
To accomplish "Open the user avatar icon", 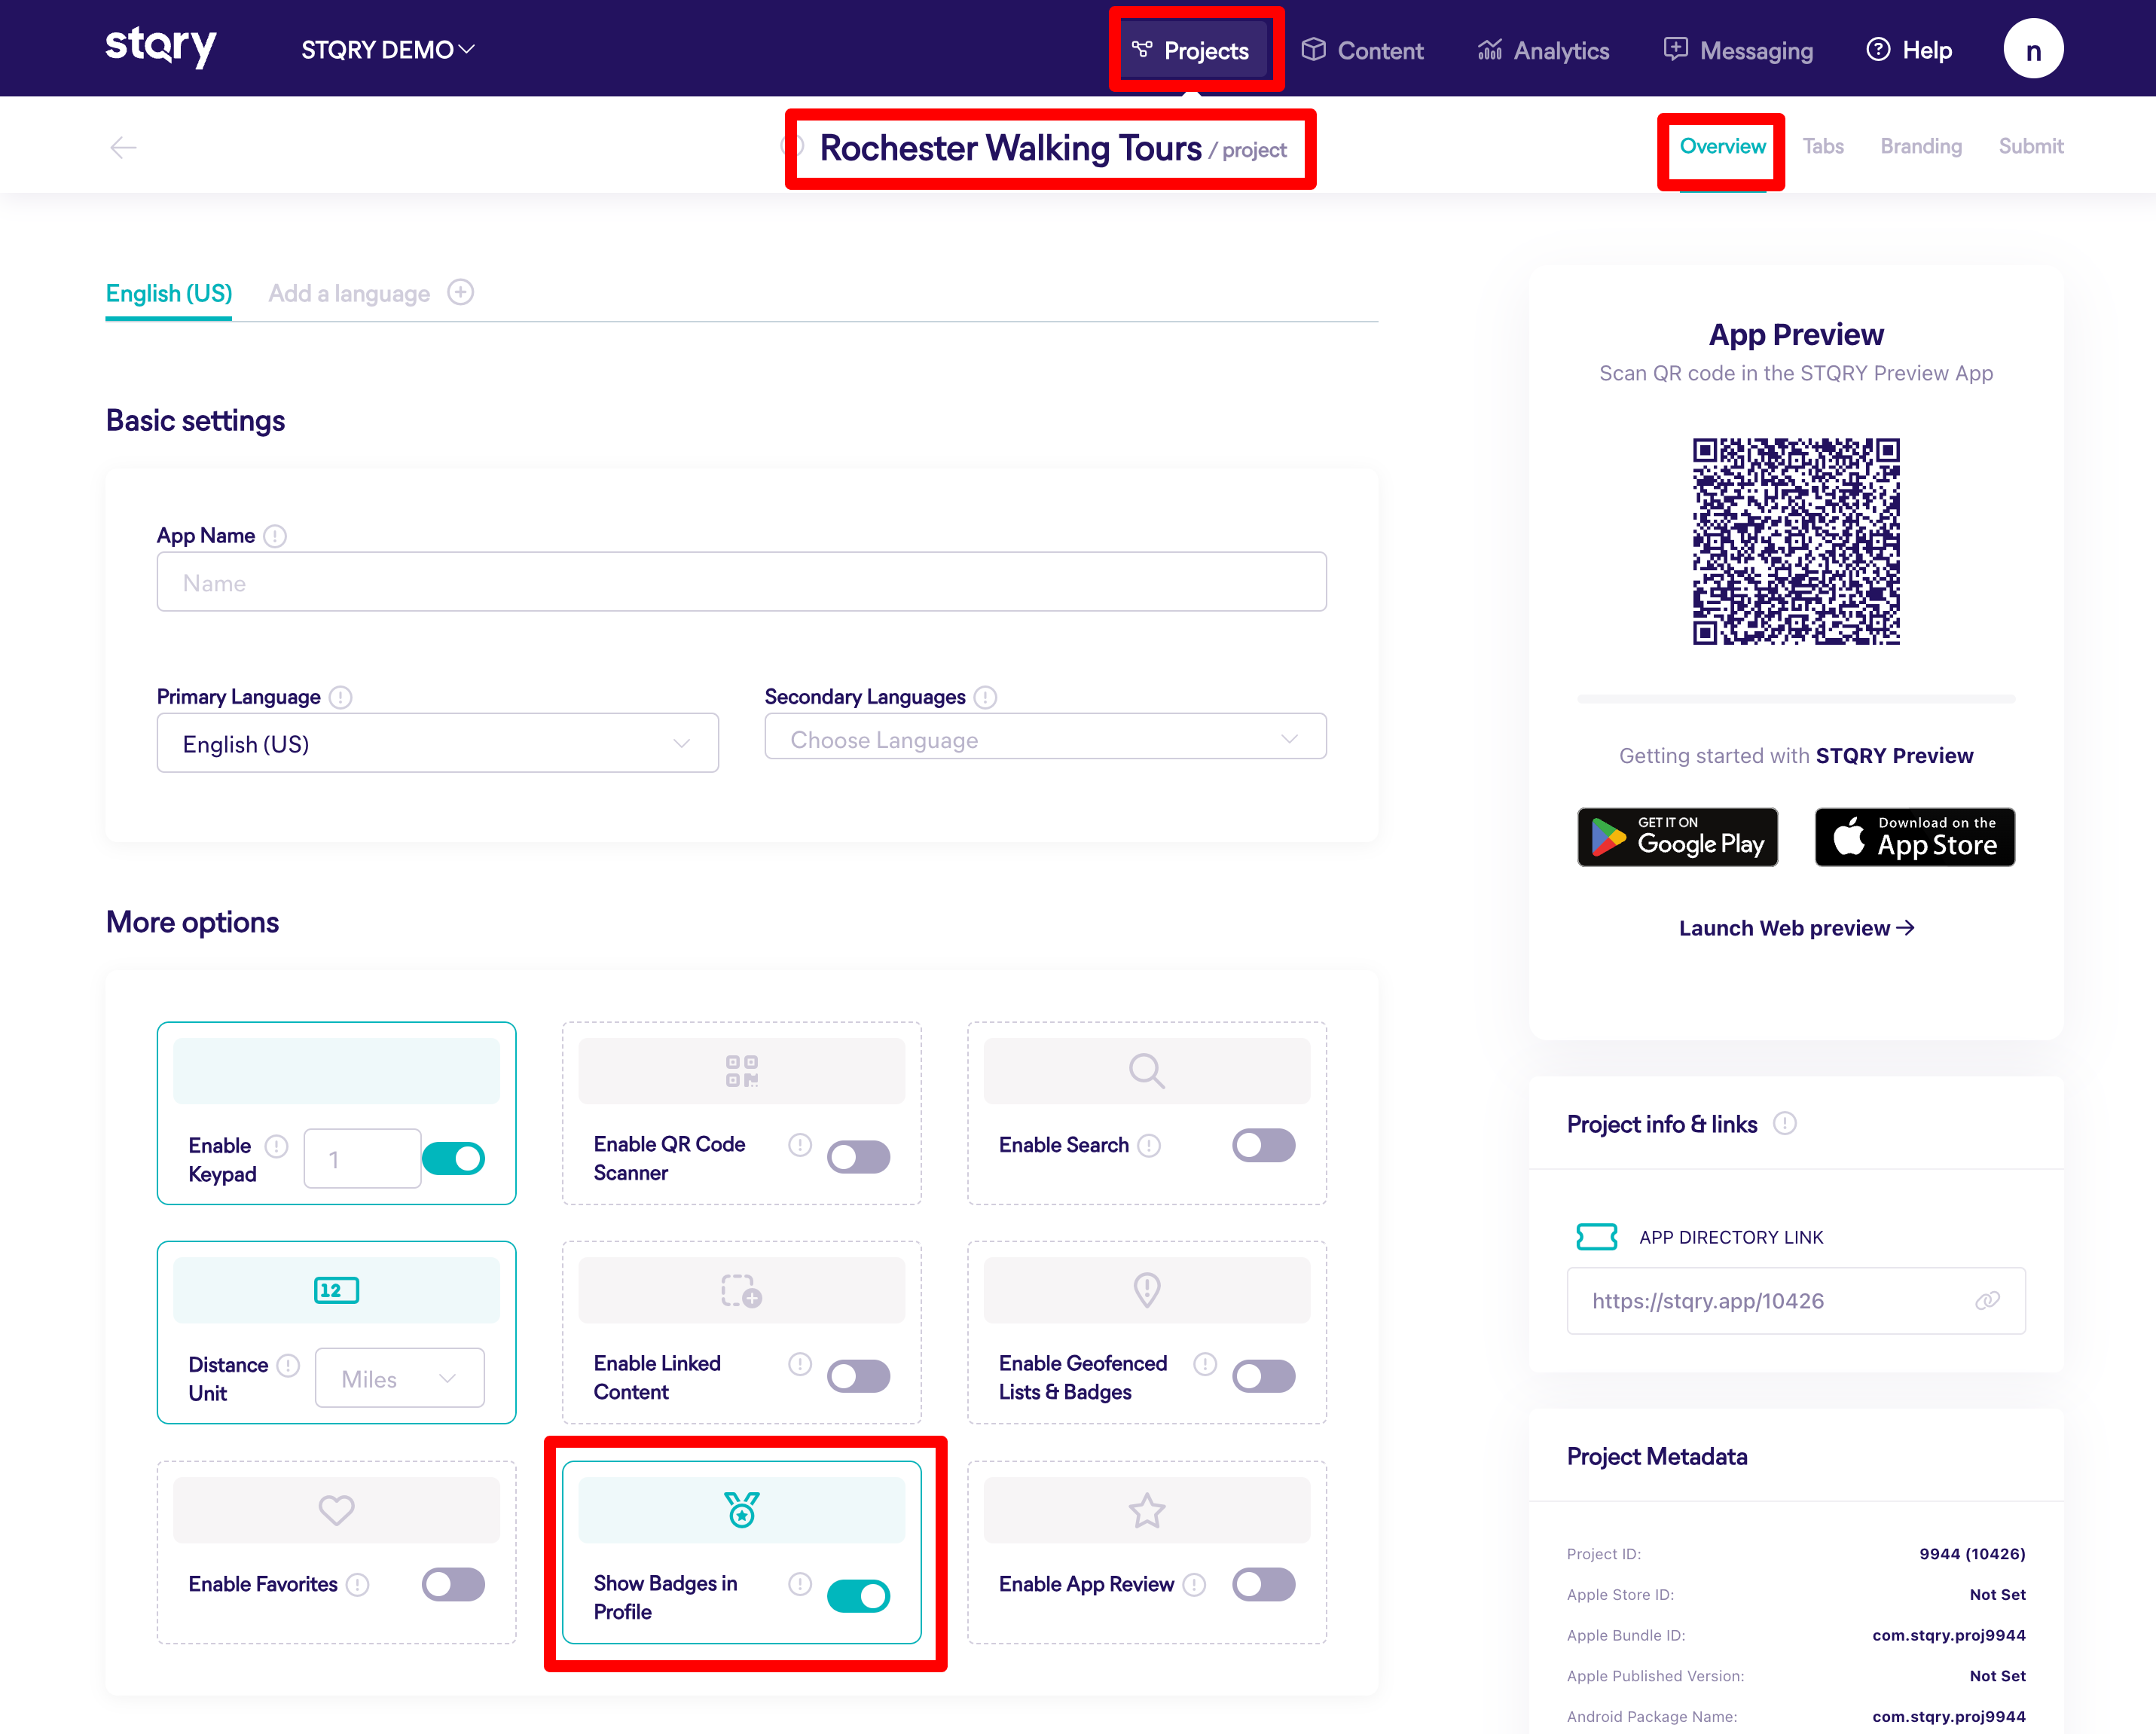I will pyautogui.click(x=2032, y=50).
